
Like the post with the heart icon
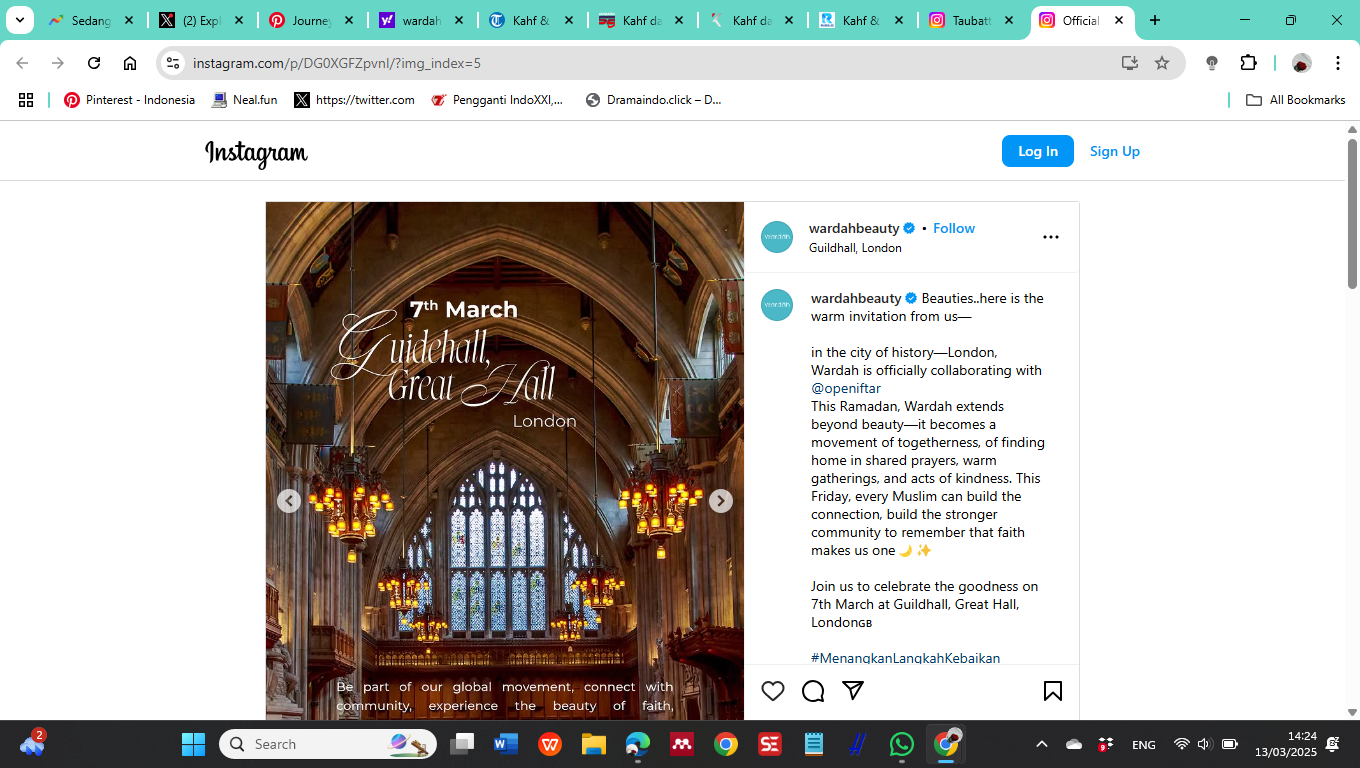(x=773, y=691)
